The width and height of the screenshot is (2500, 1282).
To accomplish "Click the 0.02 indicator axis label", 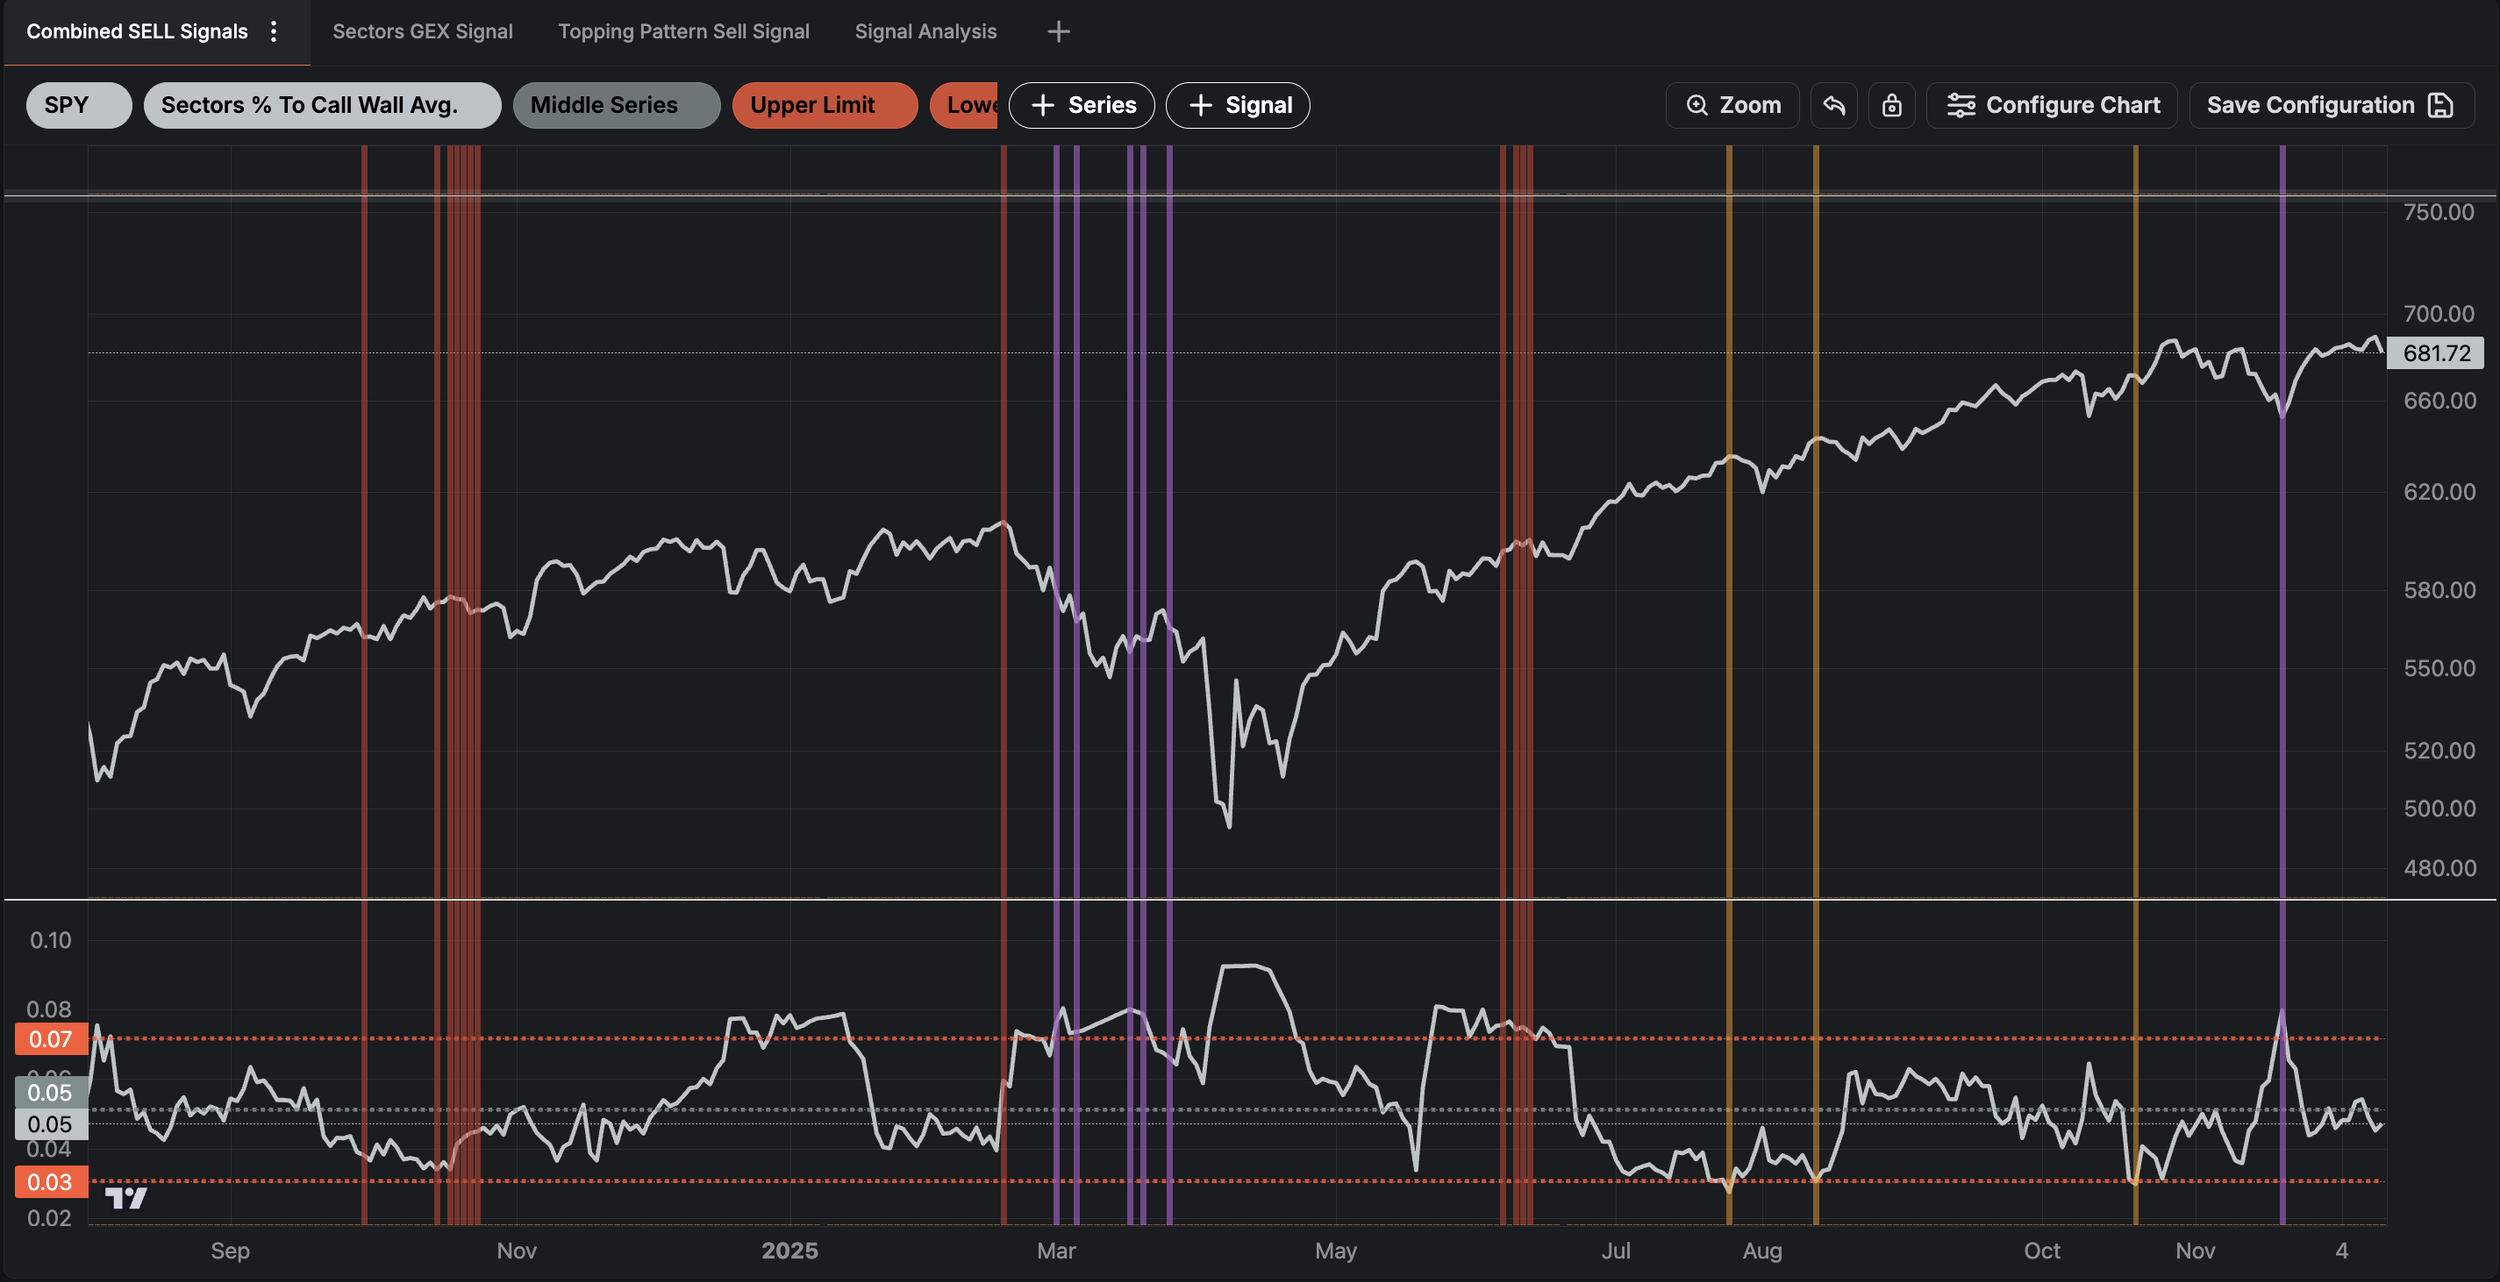I will [x=50, y=1218].
